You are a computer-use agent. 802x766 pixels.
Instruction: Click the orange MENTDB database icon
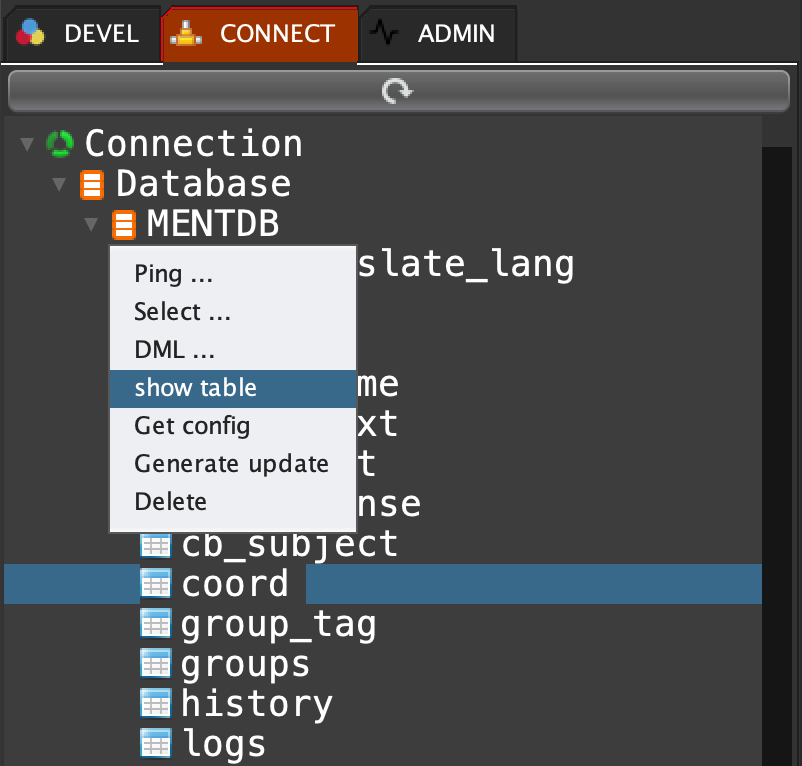click(124, 225)
